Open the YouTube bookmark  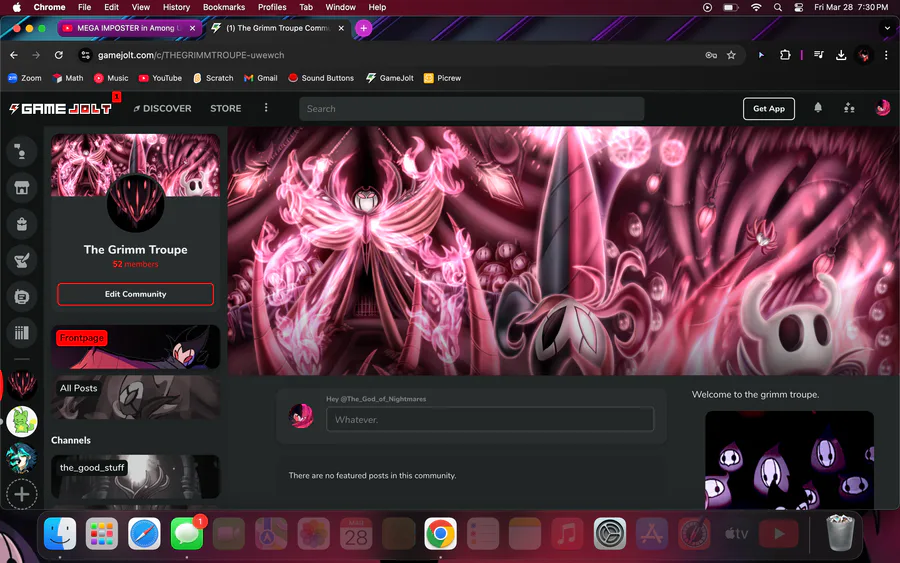point(160,78)
